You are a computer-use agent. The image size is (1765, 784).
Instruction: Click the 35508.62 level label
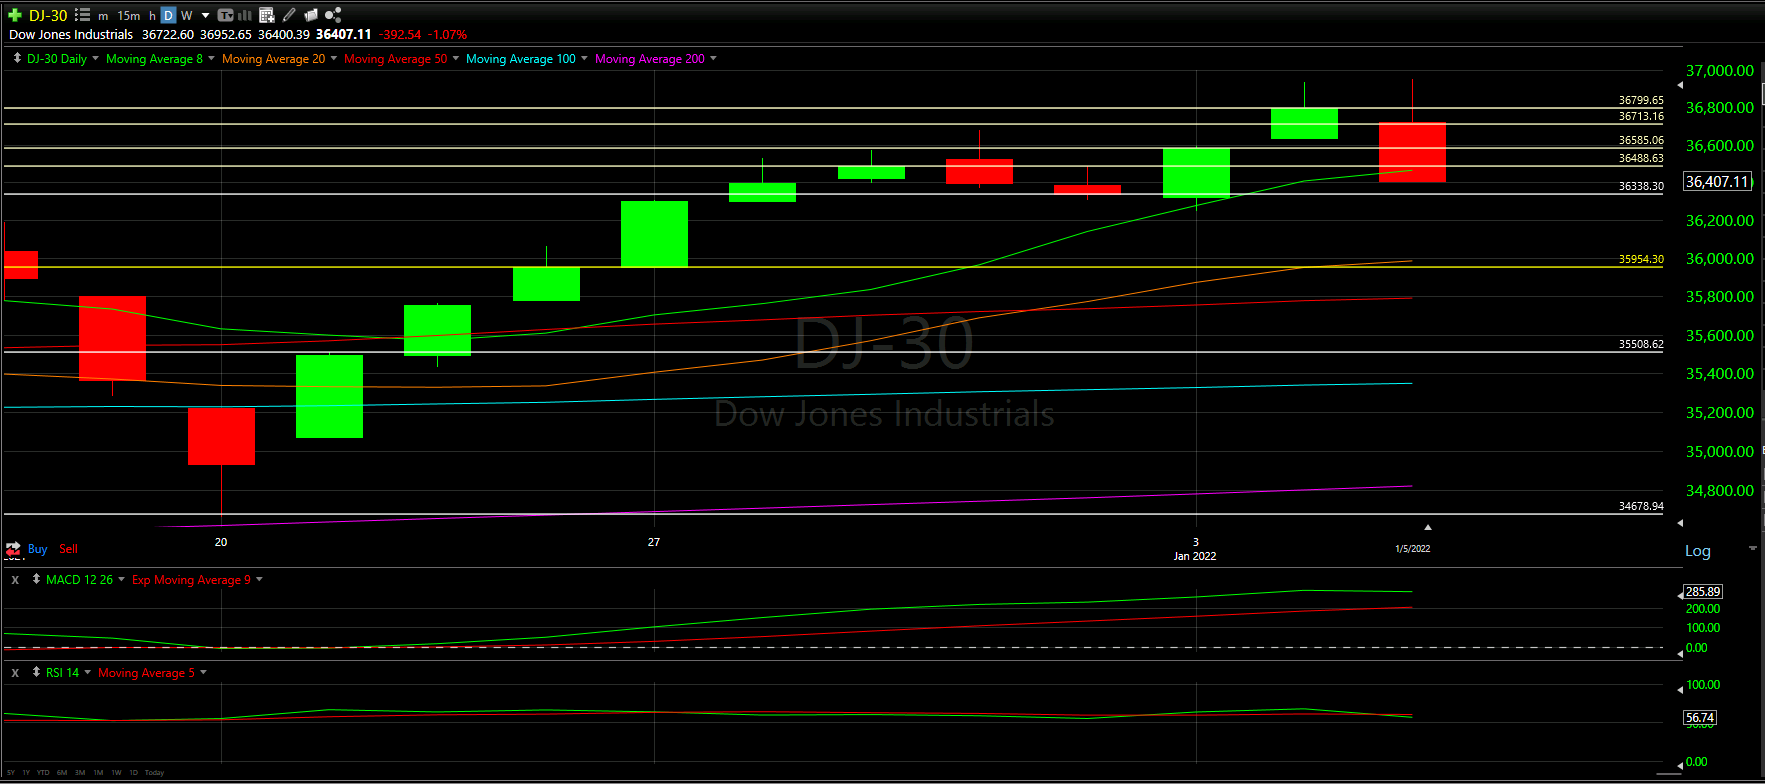(x=1641, y=344)
